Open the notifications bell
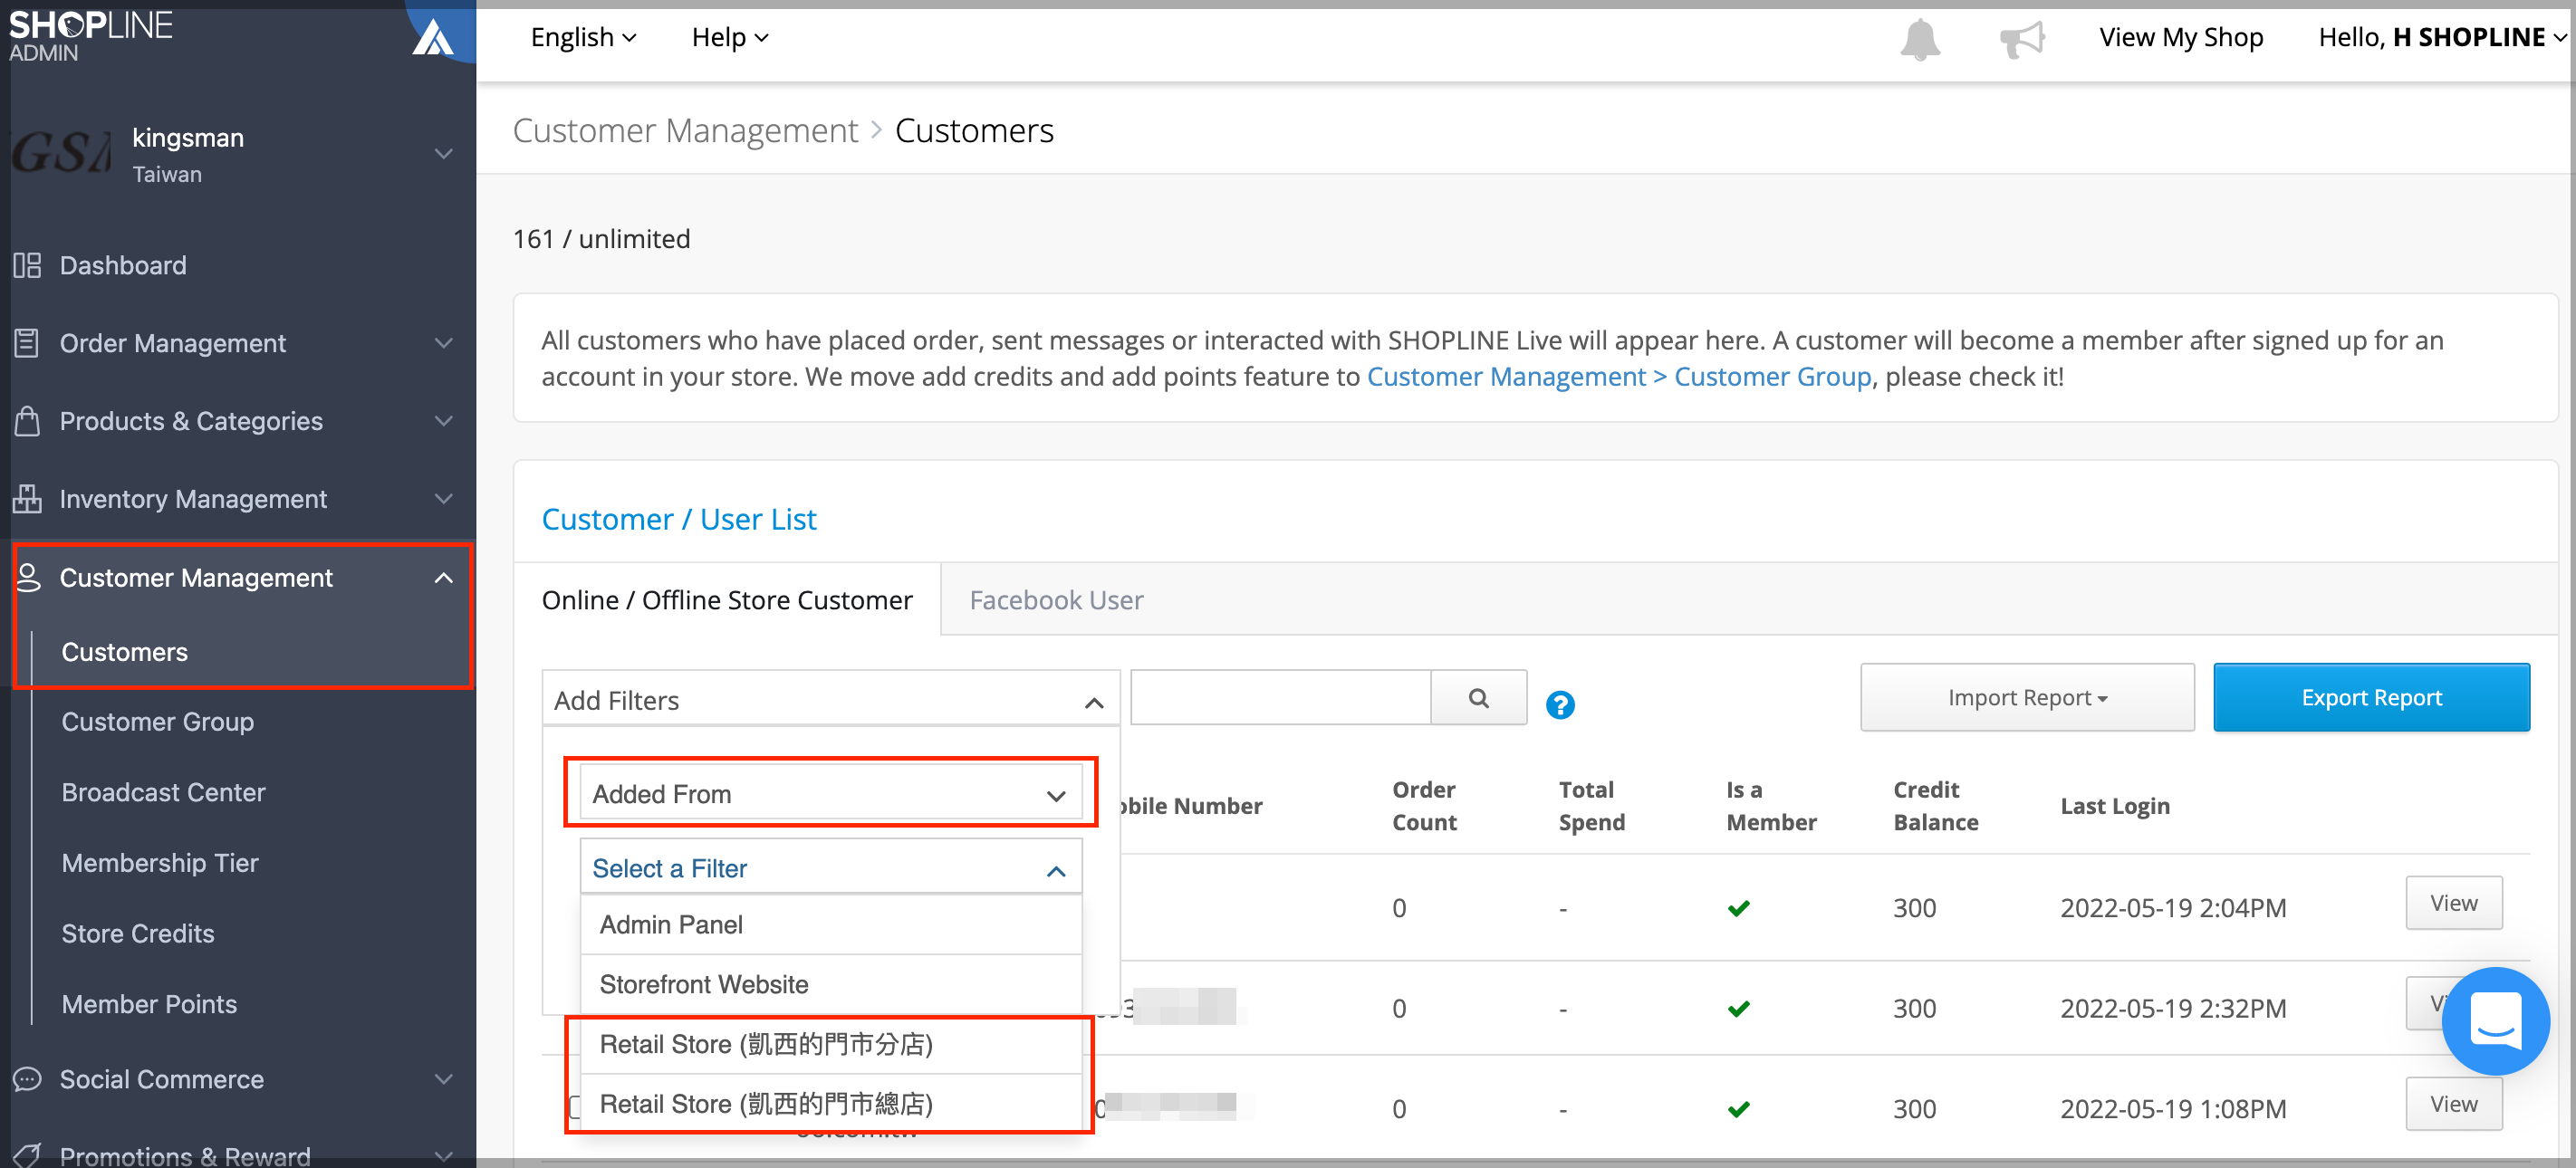 click(1919, 39)
